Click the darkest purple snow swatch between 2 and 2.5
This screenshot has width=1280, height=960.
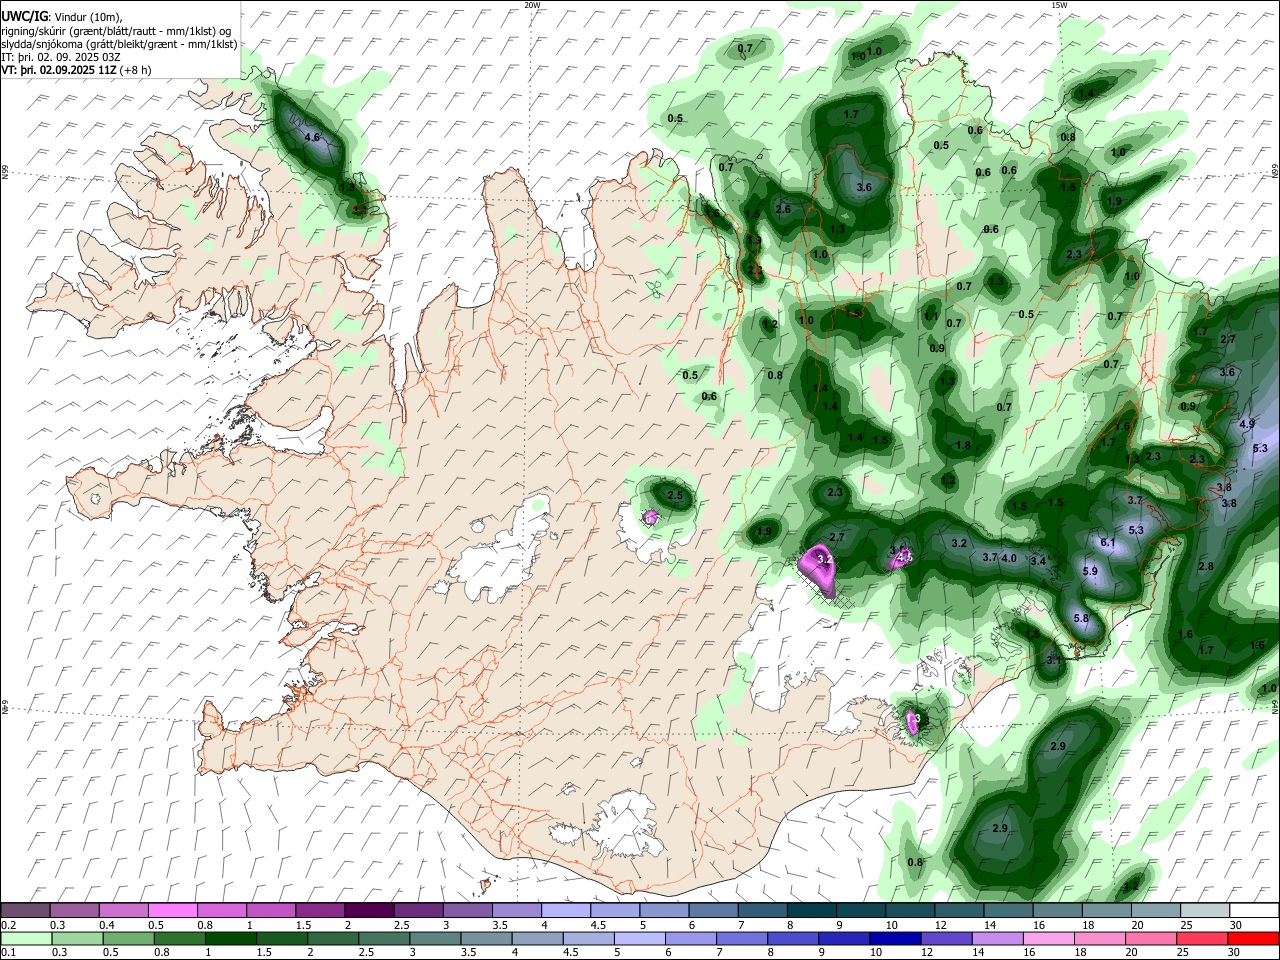(369, 911)
